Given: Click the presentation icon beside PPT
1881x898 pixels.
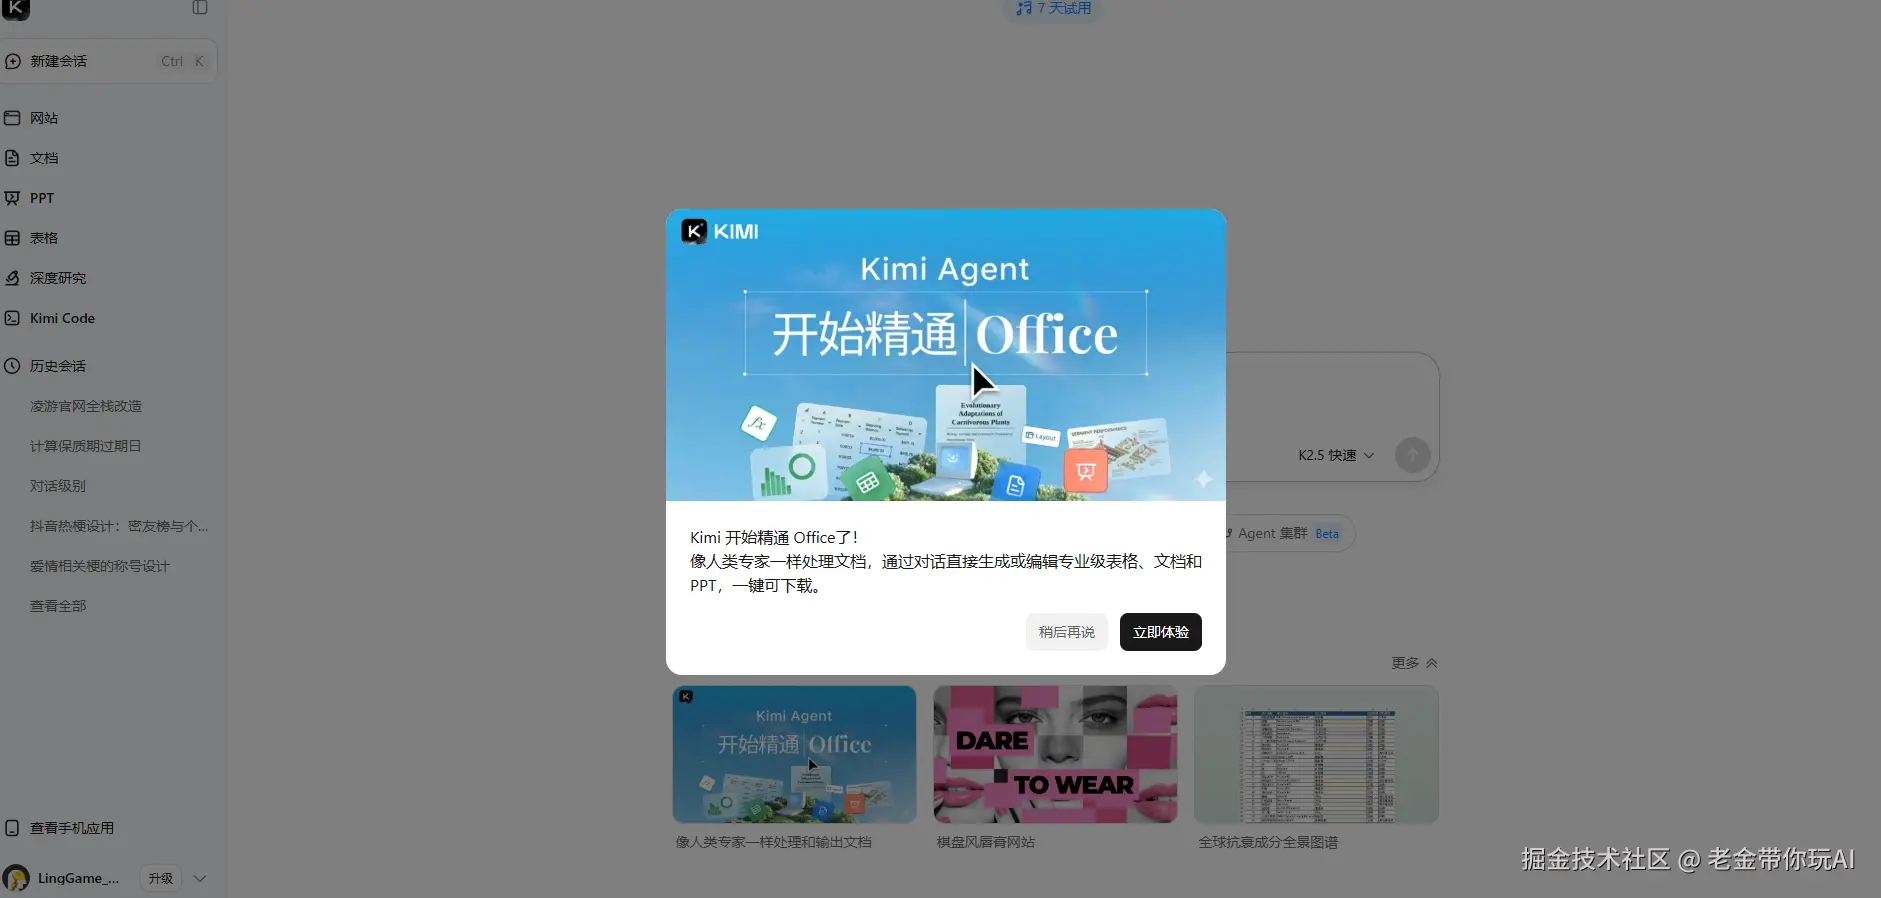Looking at the screenshot, I should click(x=12, y=198).
